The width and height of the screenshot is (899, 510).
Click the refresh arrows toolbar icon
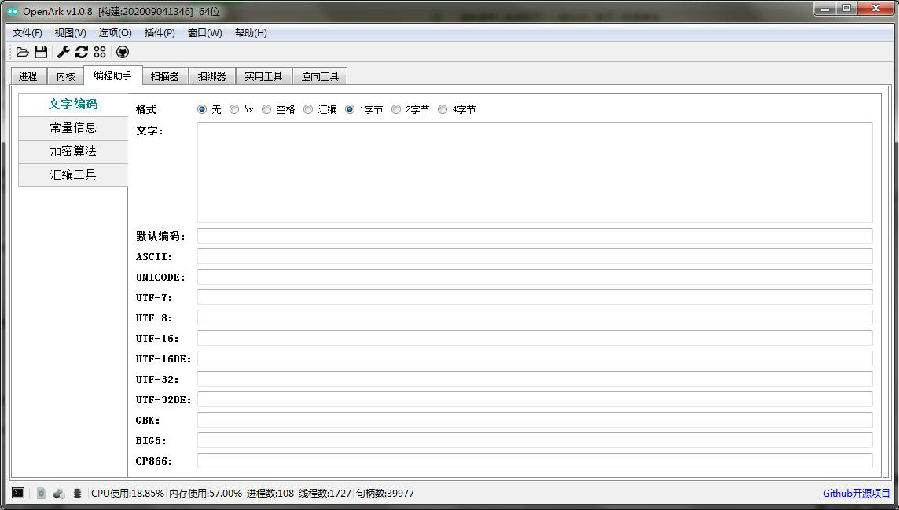click(x=81, y=52)
